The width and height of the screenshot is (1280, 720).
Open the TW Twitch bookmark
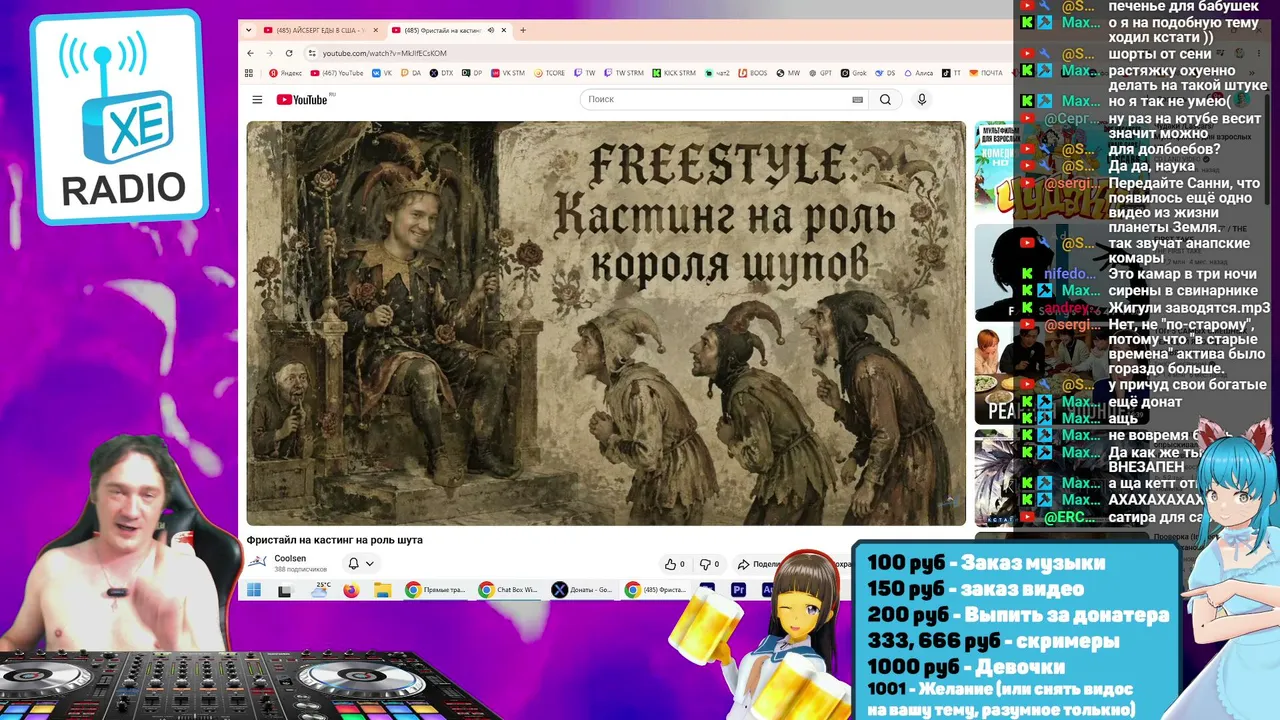click(585, 73)
